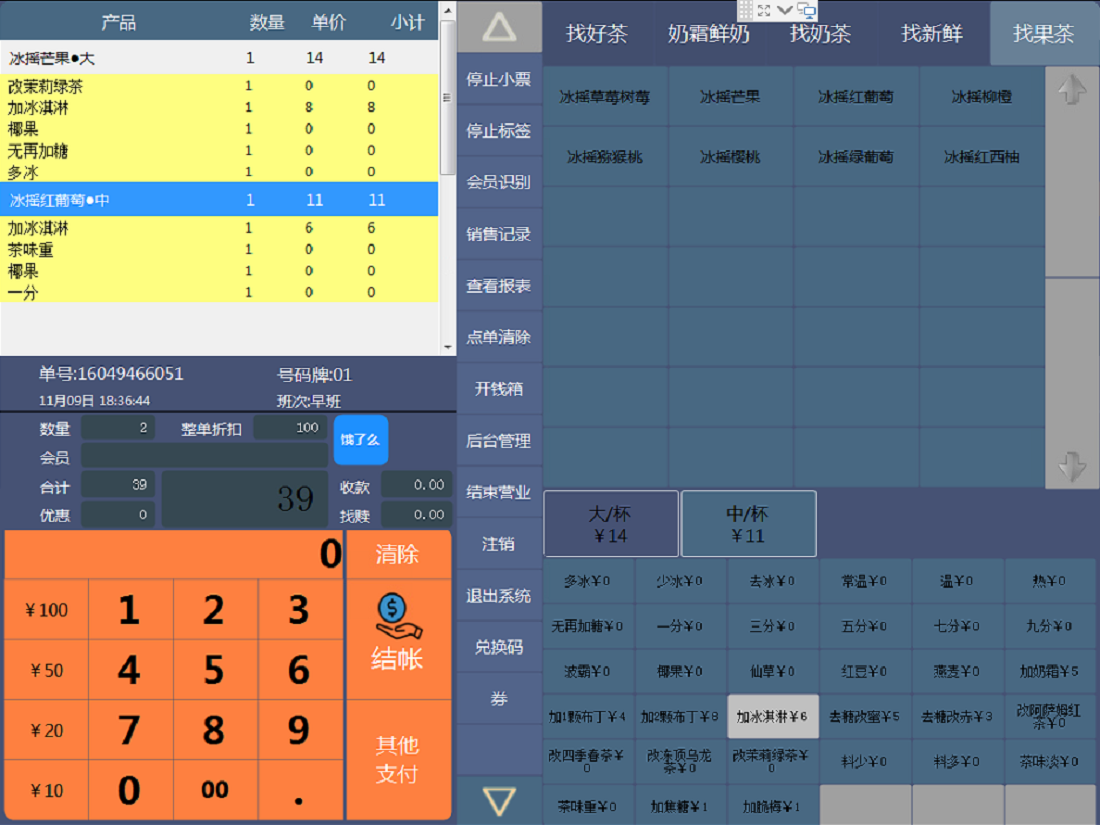
Task: Select the 中/杯 ¥11 size option
Action: coord(748,524)
